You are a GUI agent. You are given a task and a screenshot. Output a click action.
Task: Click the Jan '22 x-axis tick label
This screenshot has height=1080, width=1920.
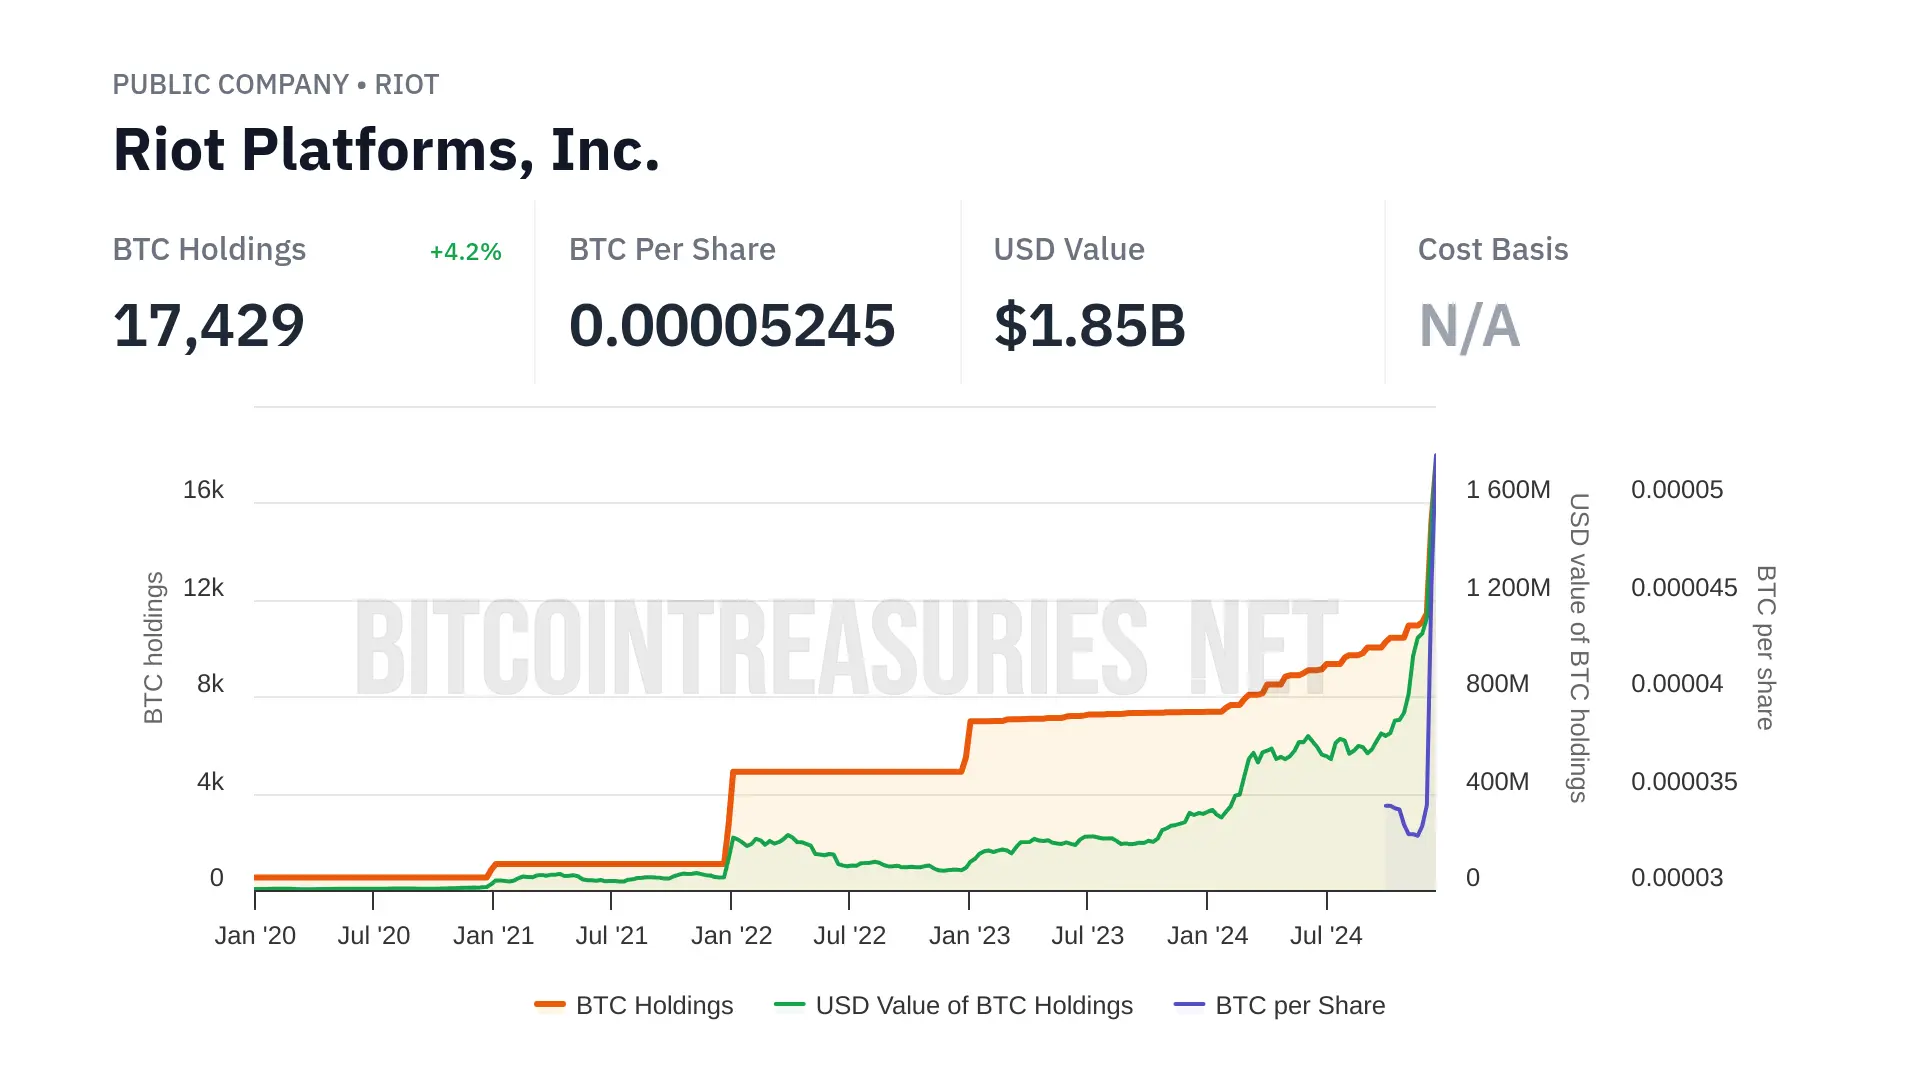[731, 936]
